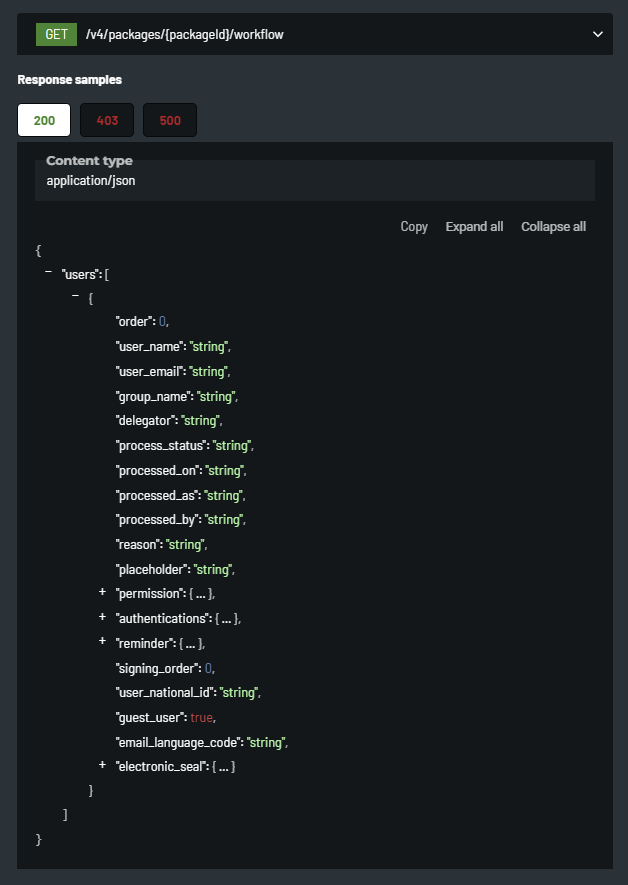Click the green GET method badge
Viewport: 628px width, 885px height.
pos(56,34)
